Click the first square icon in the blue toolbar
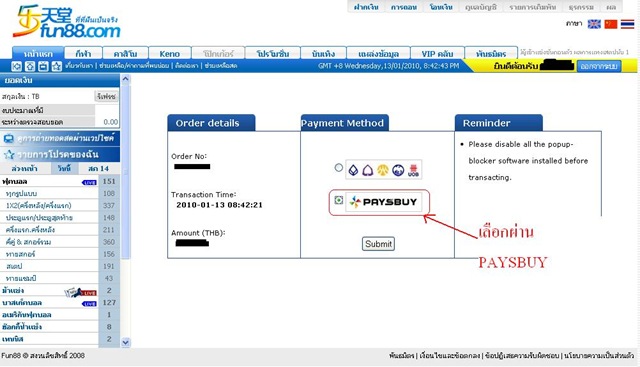The height and width of the screenshot is (367, 640). point(17,66)
